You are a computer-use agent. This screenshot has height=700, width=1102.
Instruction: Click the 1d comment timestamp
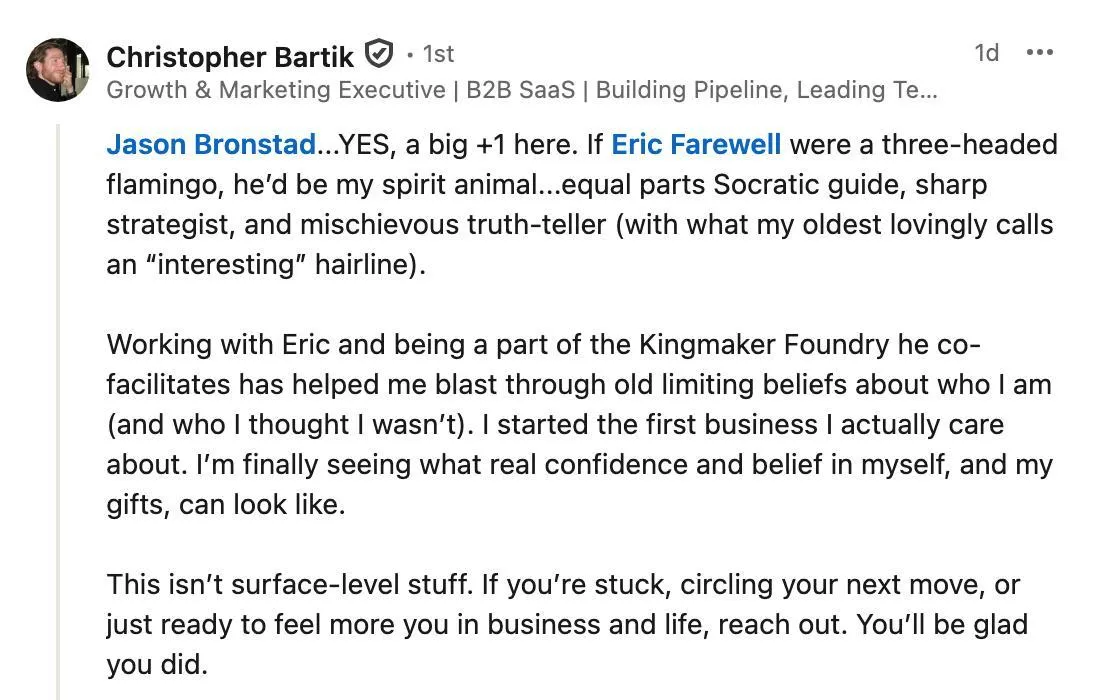pyautogui.click(x=986, y=53)
